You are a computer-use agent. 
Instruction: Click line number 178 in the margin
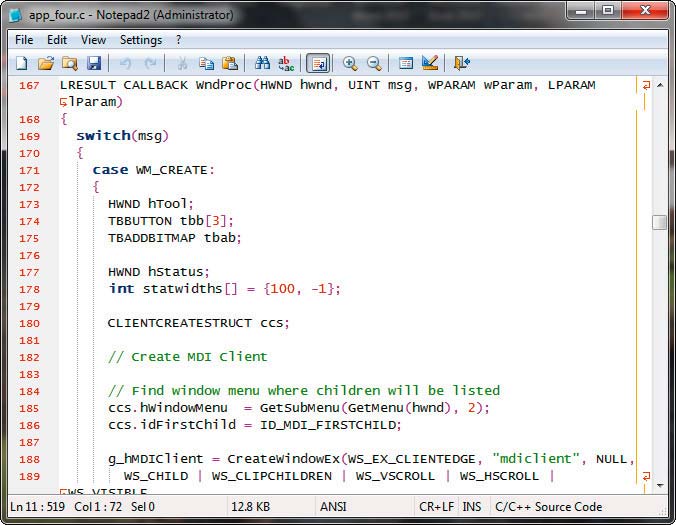(x=29, y=289)
